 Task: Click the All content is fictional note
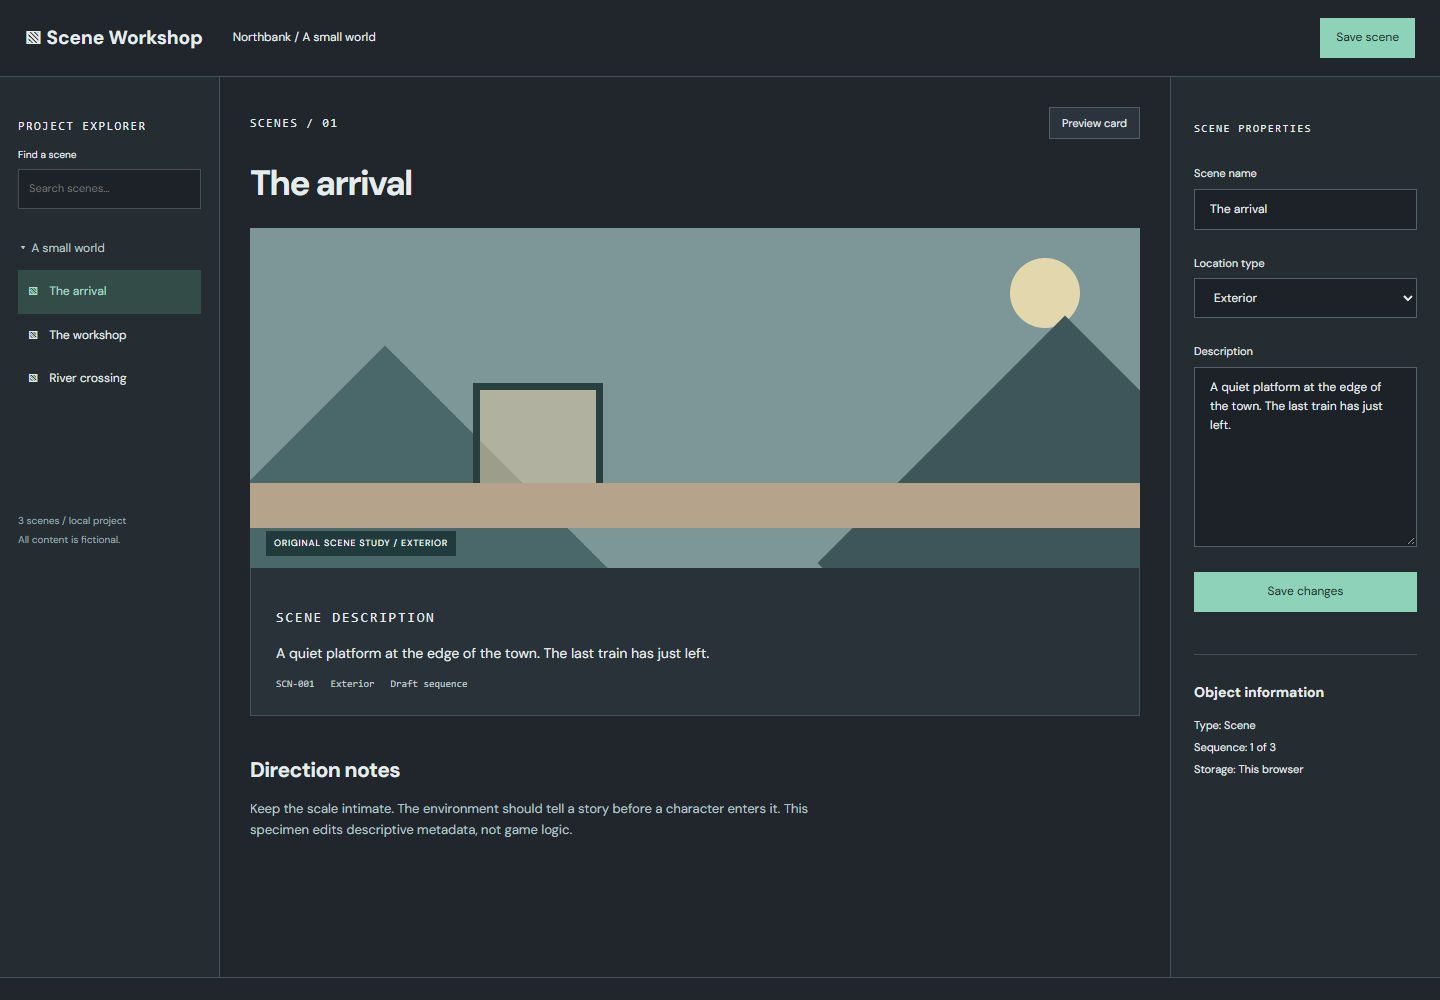pyautogui.click(x=69, y=539)
